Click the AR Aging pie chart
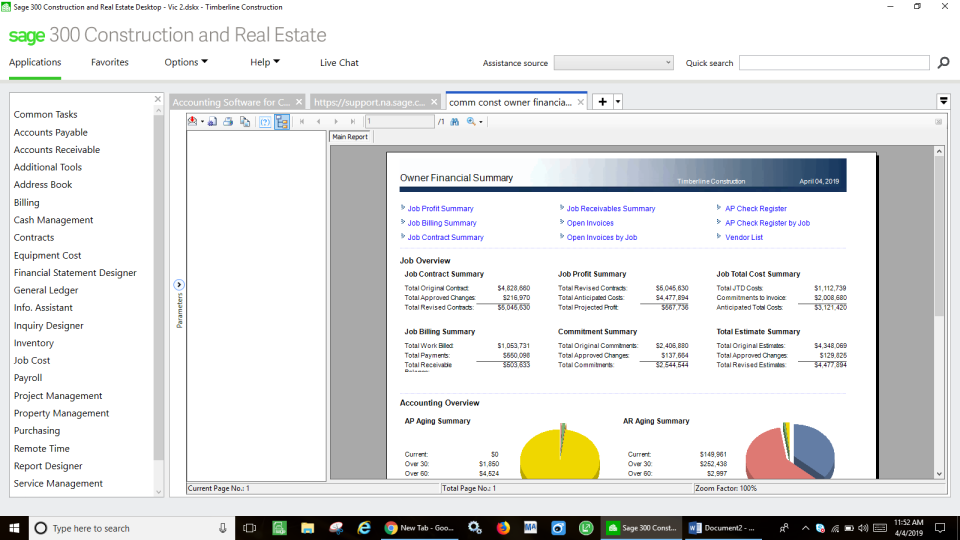Viewport: 960px width, 540px height. (790, 452)
